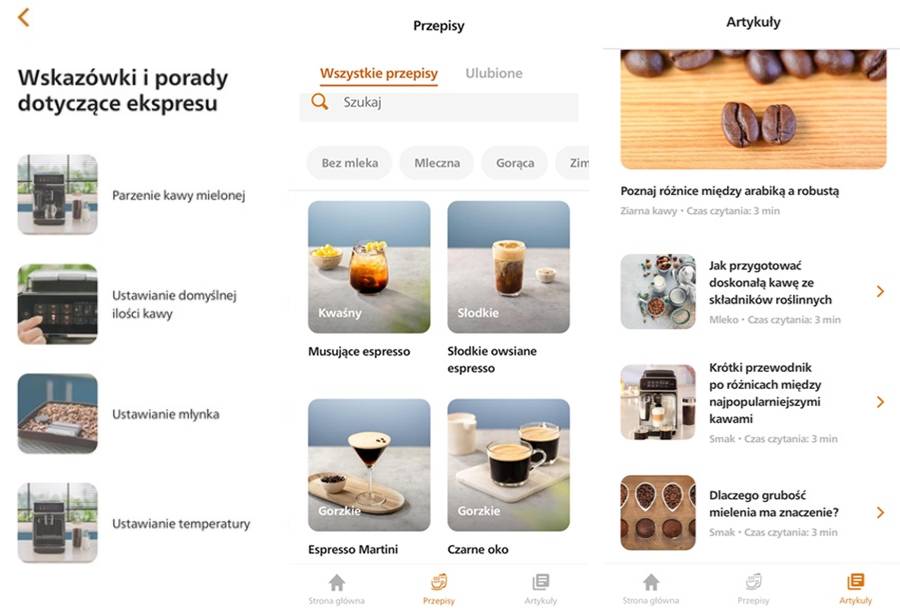Toggle the Gorąca filter chip
This screenshot has width=900, height=611.
point(515,163)
